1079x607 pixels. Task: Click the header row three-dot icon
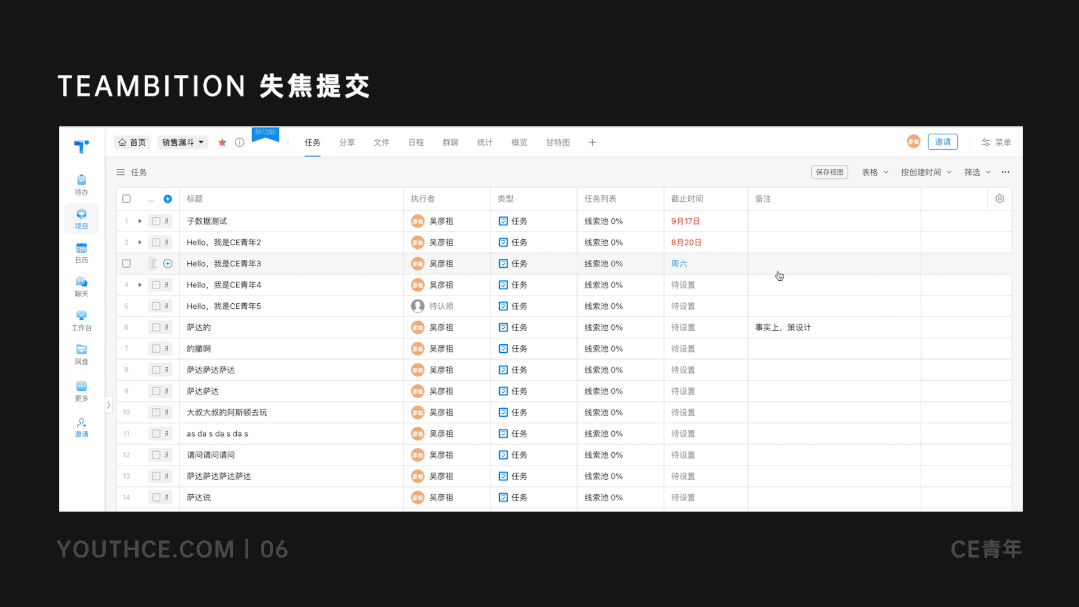151,200
